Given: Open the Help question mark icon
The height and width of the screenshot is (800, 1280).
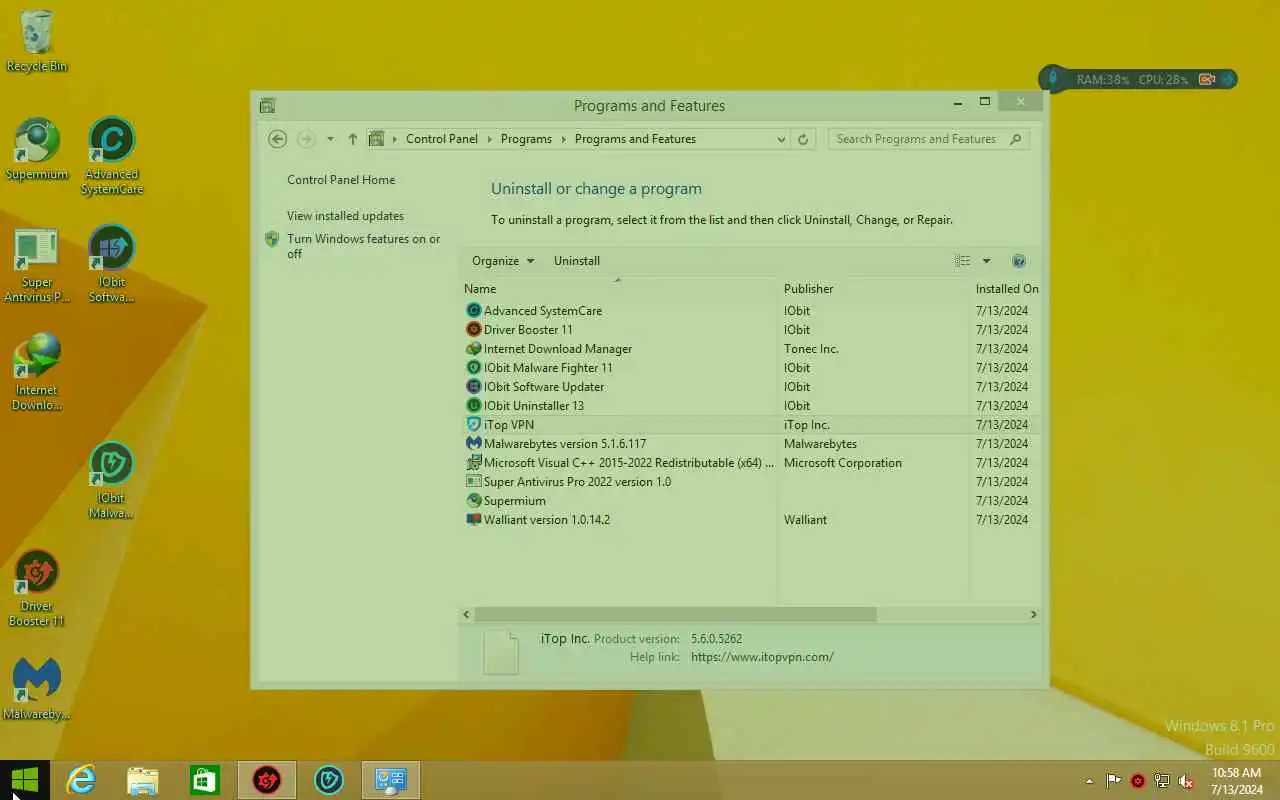Looking at the screenshot, I should pos(1019,261).
